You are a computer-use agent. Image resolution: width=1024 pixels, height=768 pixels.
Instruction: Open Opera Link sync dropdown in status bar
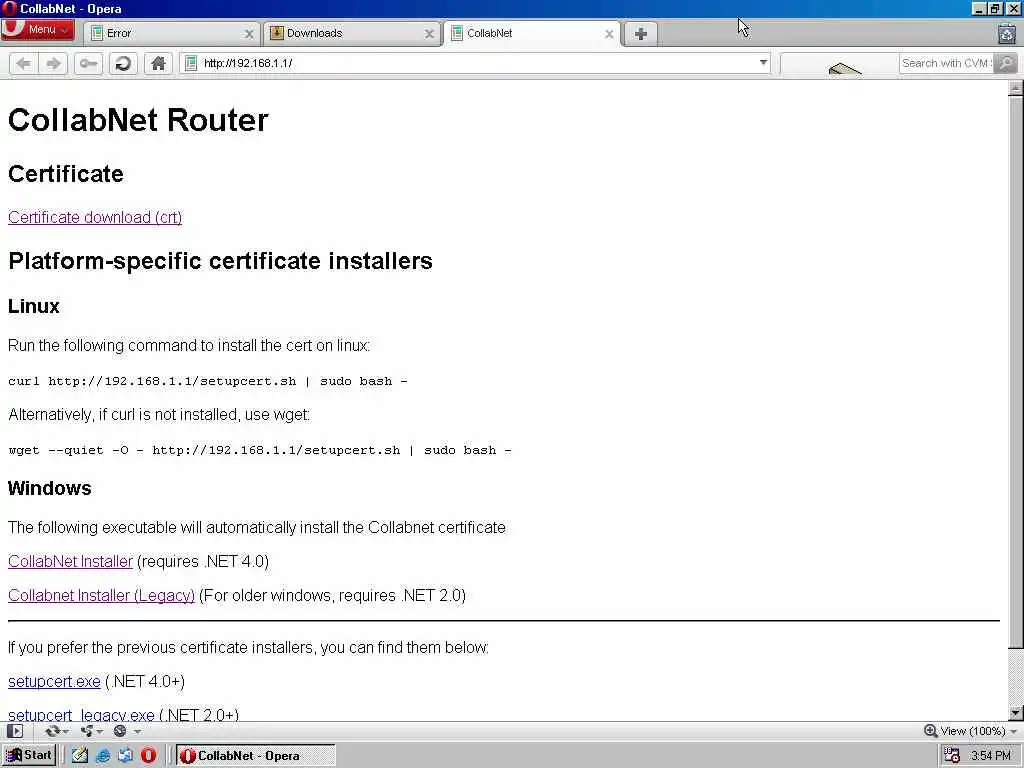tap(57, 731)
